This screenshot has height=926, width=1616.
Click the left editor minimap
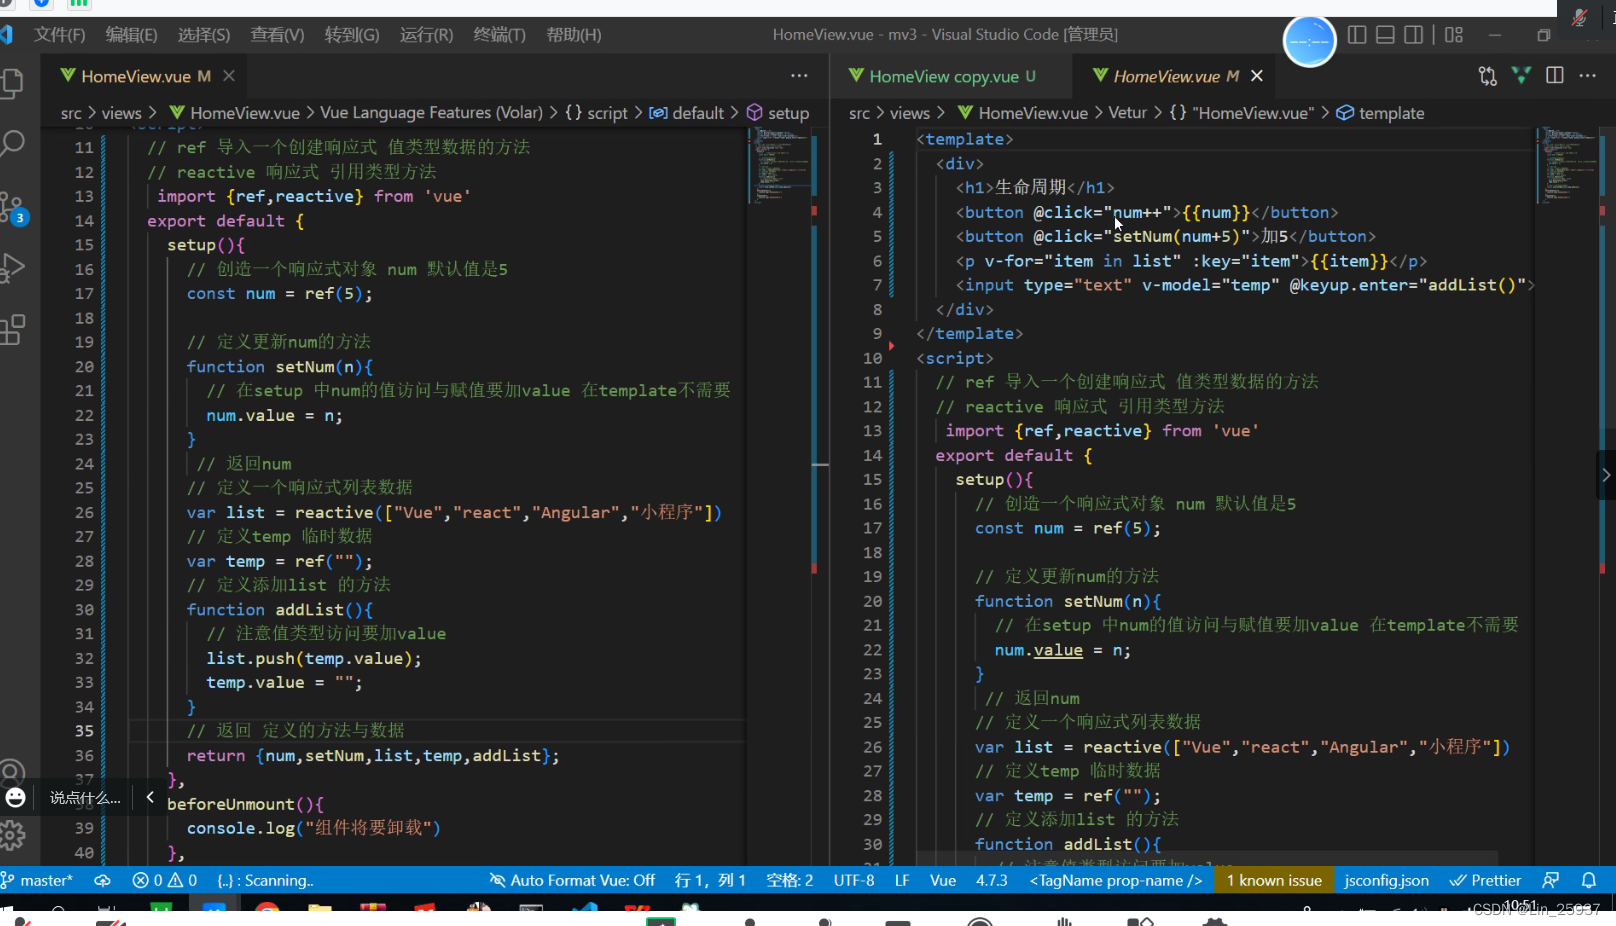point(780,166)
